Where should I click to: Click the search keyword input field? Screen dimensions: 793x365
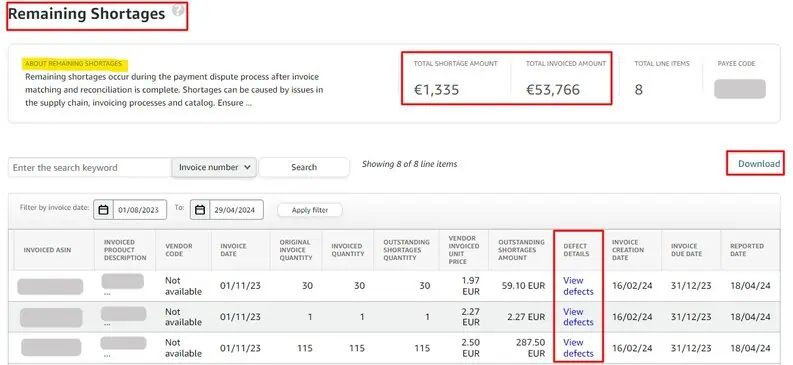(x=90, y=167)
